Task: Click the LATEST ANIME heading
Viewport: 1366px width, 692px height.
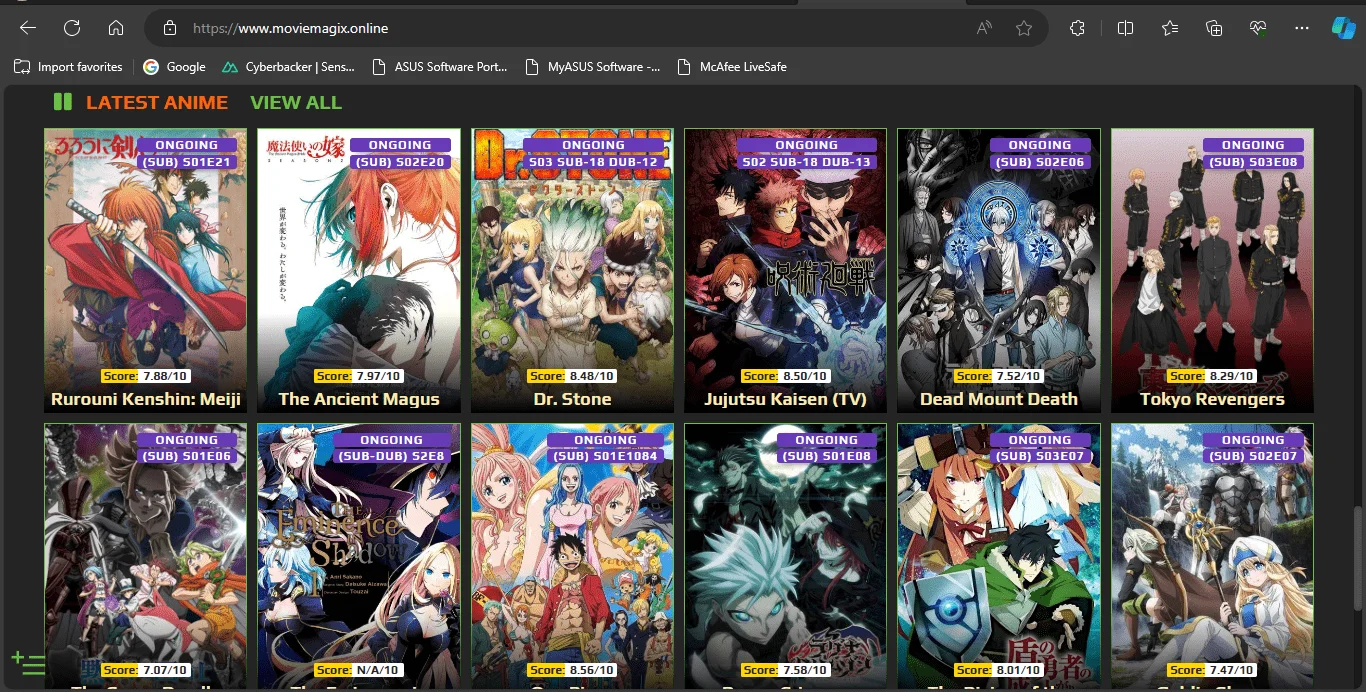Action: 157,102
